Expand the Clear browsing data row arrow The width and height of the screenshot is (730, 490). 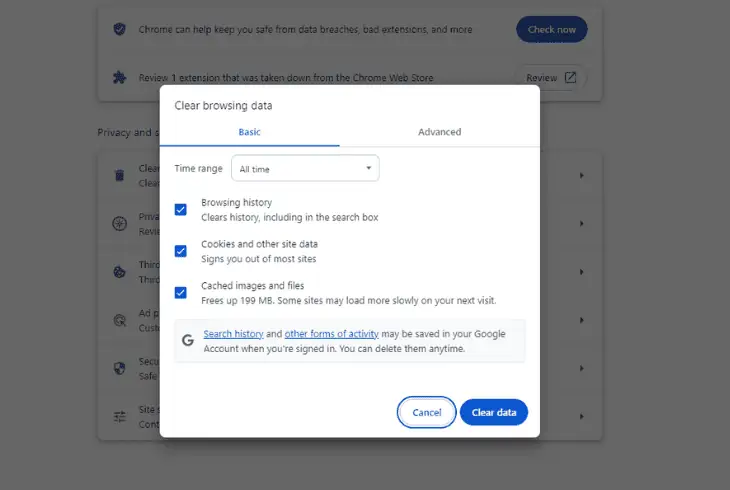tap(581, 176)
